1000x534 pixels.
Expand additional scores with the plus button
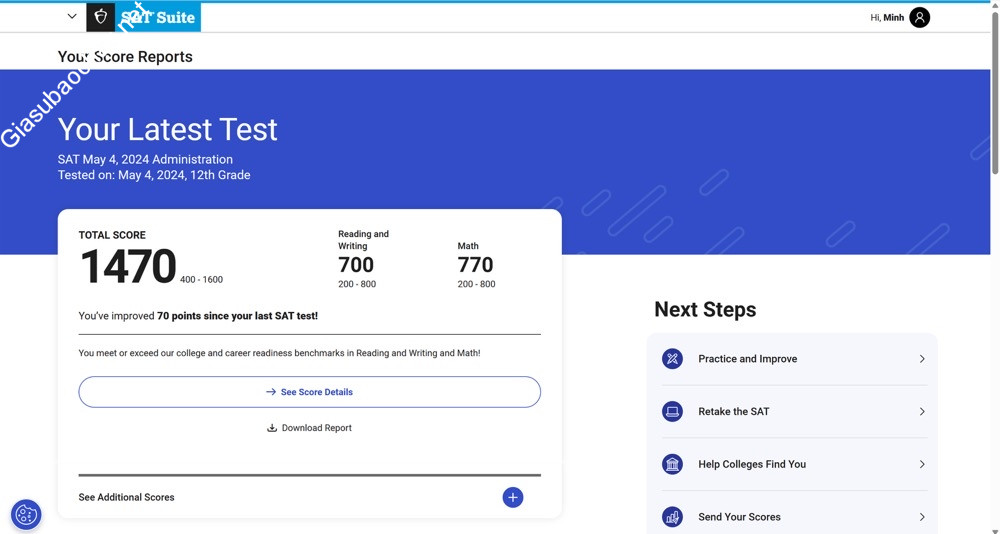click(512, 497)
